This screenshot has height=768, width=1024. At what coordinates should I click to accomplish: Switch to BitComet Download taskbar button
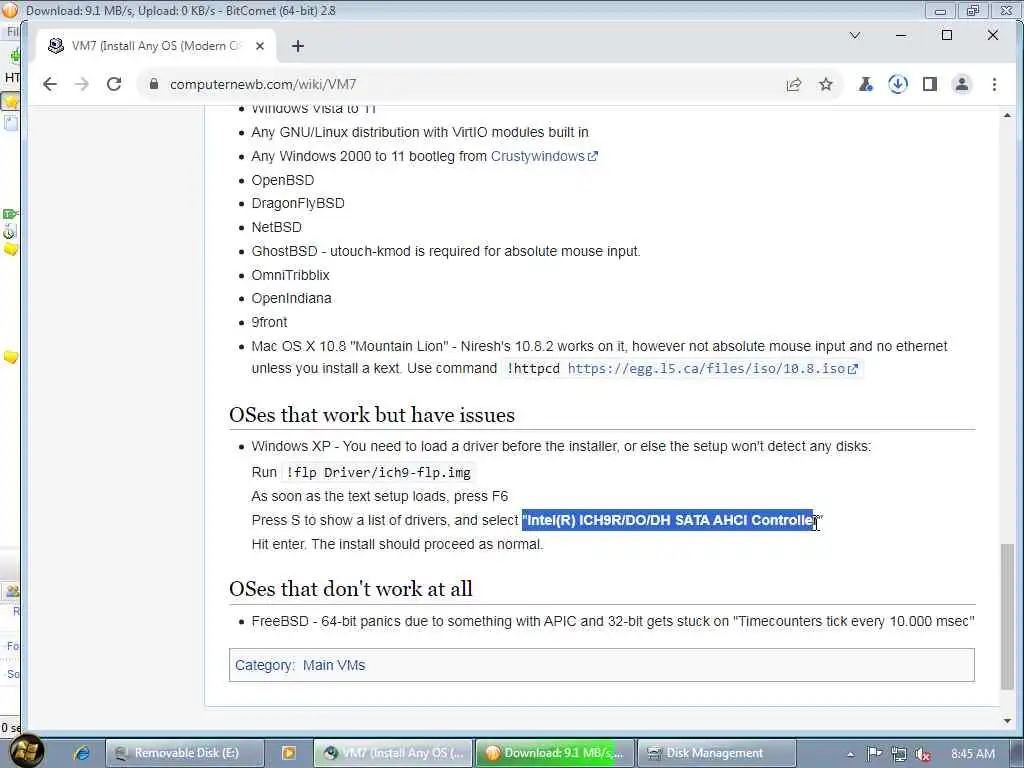(554, 753)
